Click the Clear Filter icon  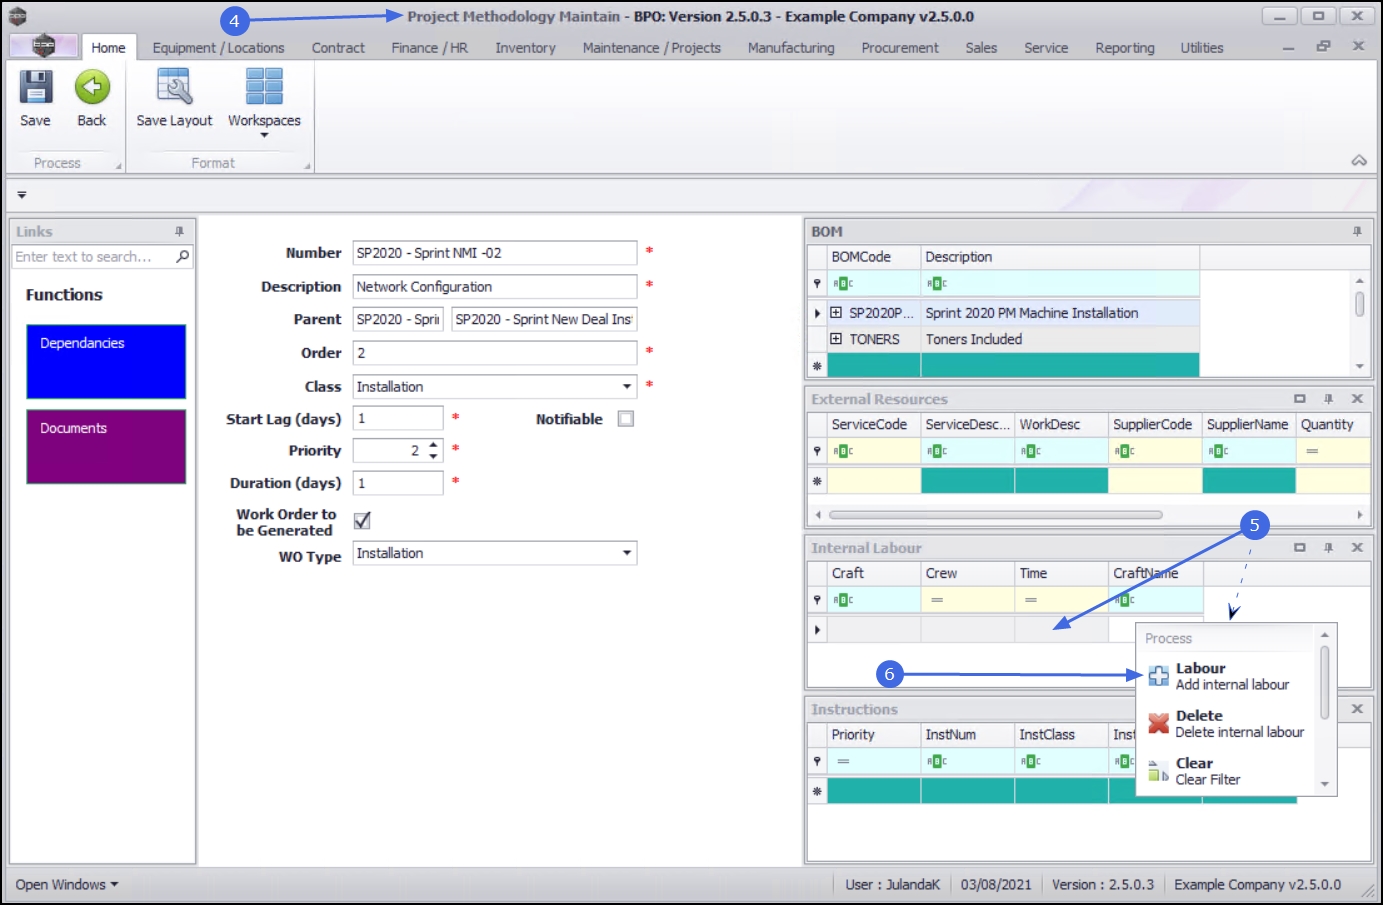[x=1158, y=771]
